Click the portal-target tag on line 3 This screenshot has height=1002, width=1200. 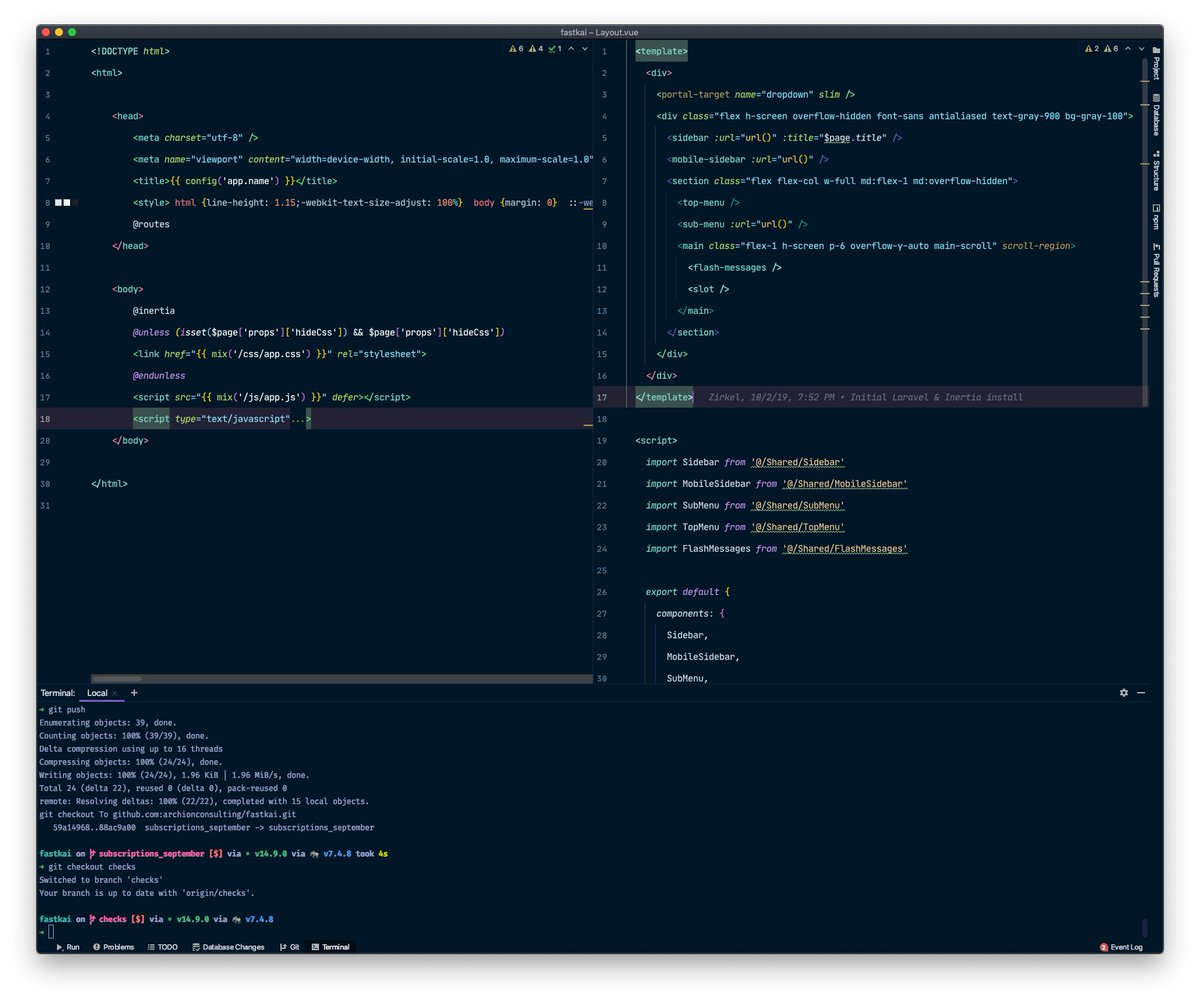pyautogui.click(x=756, y=95)
